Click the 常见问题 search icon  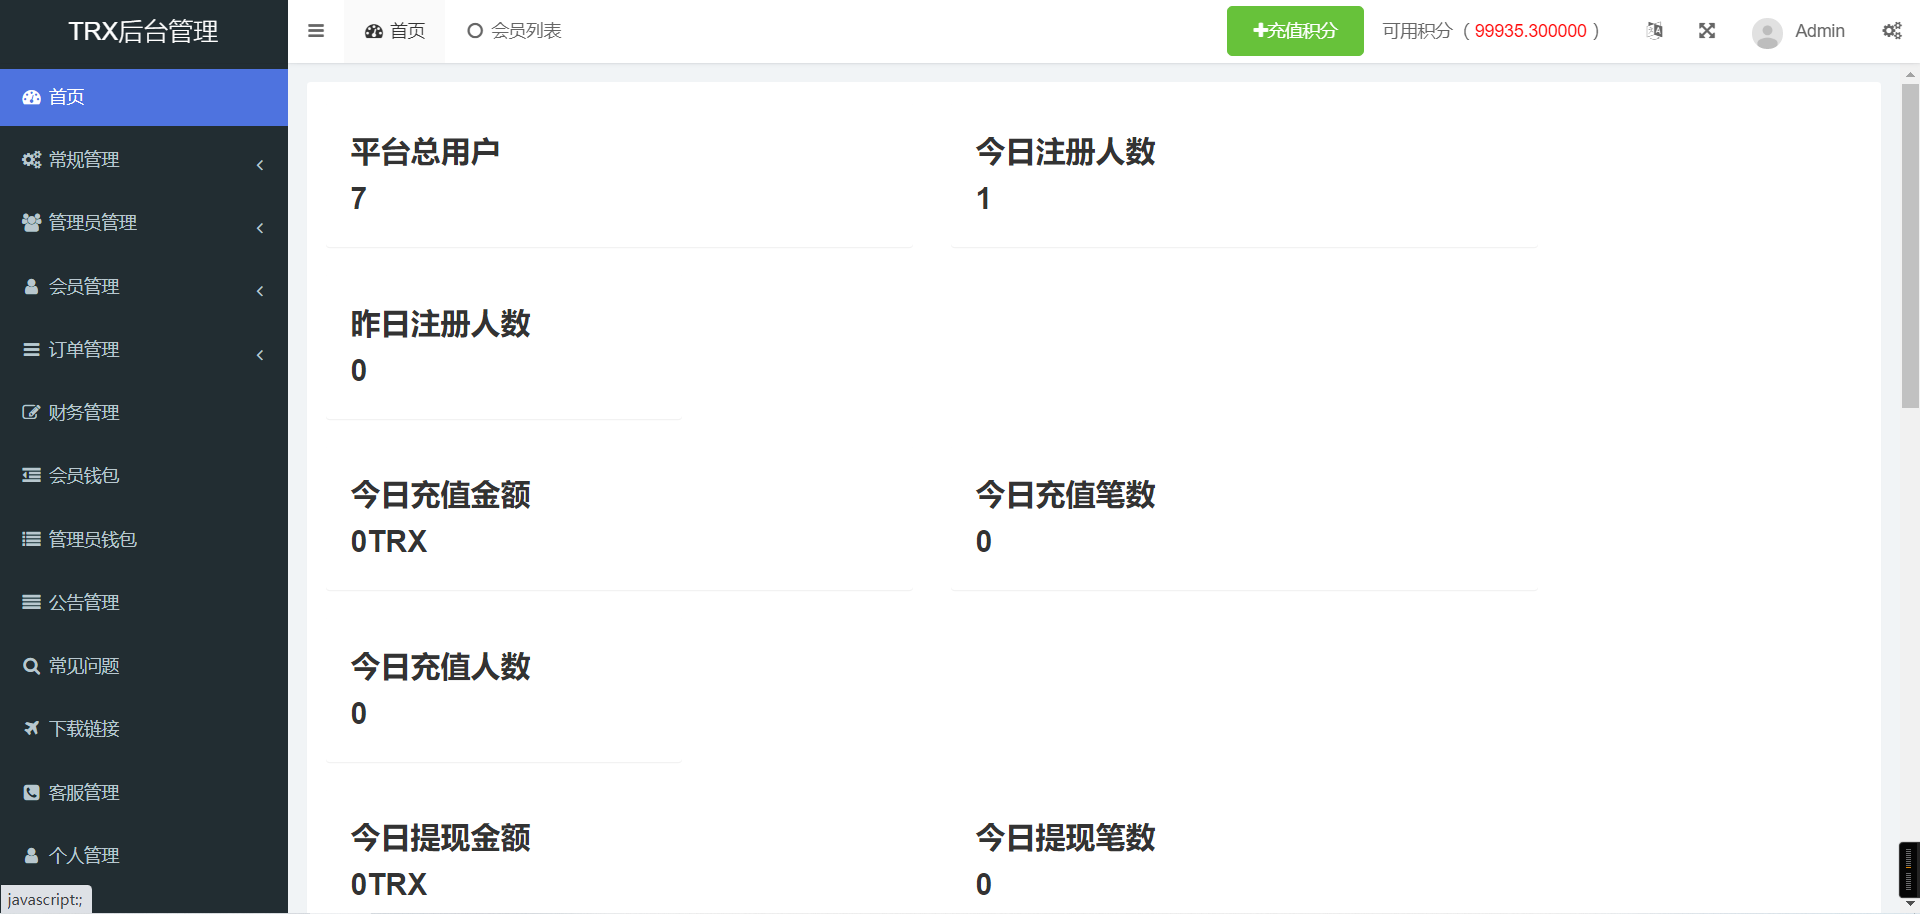[31, 666]
